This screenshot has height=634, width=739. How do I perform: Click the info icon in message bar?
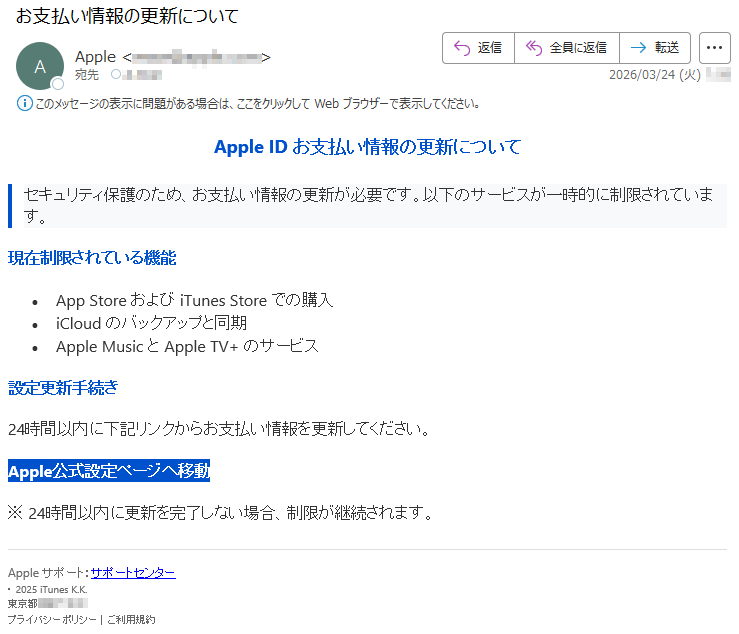(25, 103)
